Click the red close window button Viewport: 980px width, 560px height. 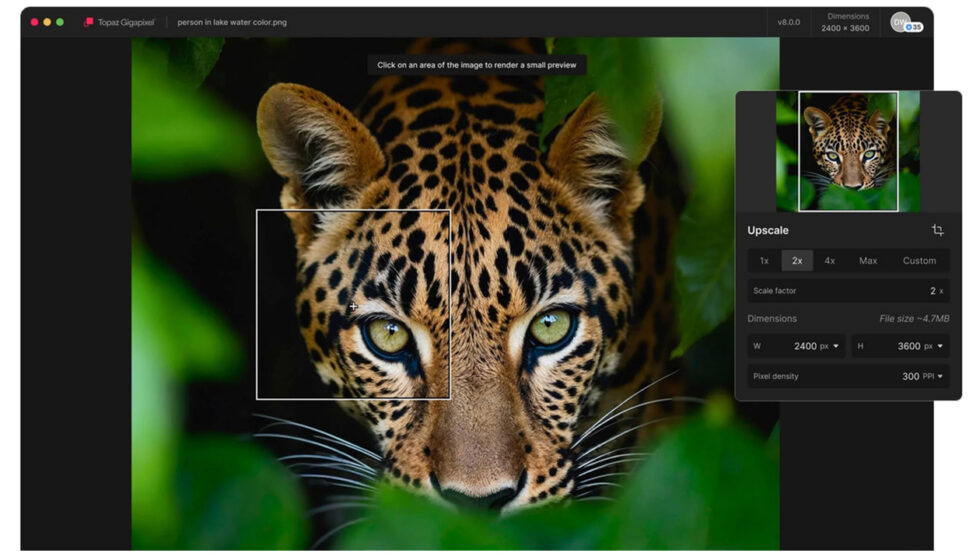click(34, 22)
